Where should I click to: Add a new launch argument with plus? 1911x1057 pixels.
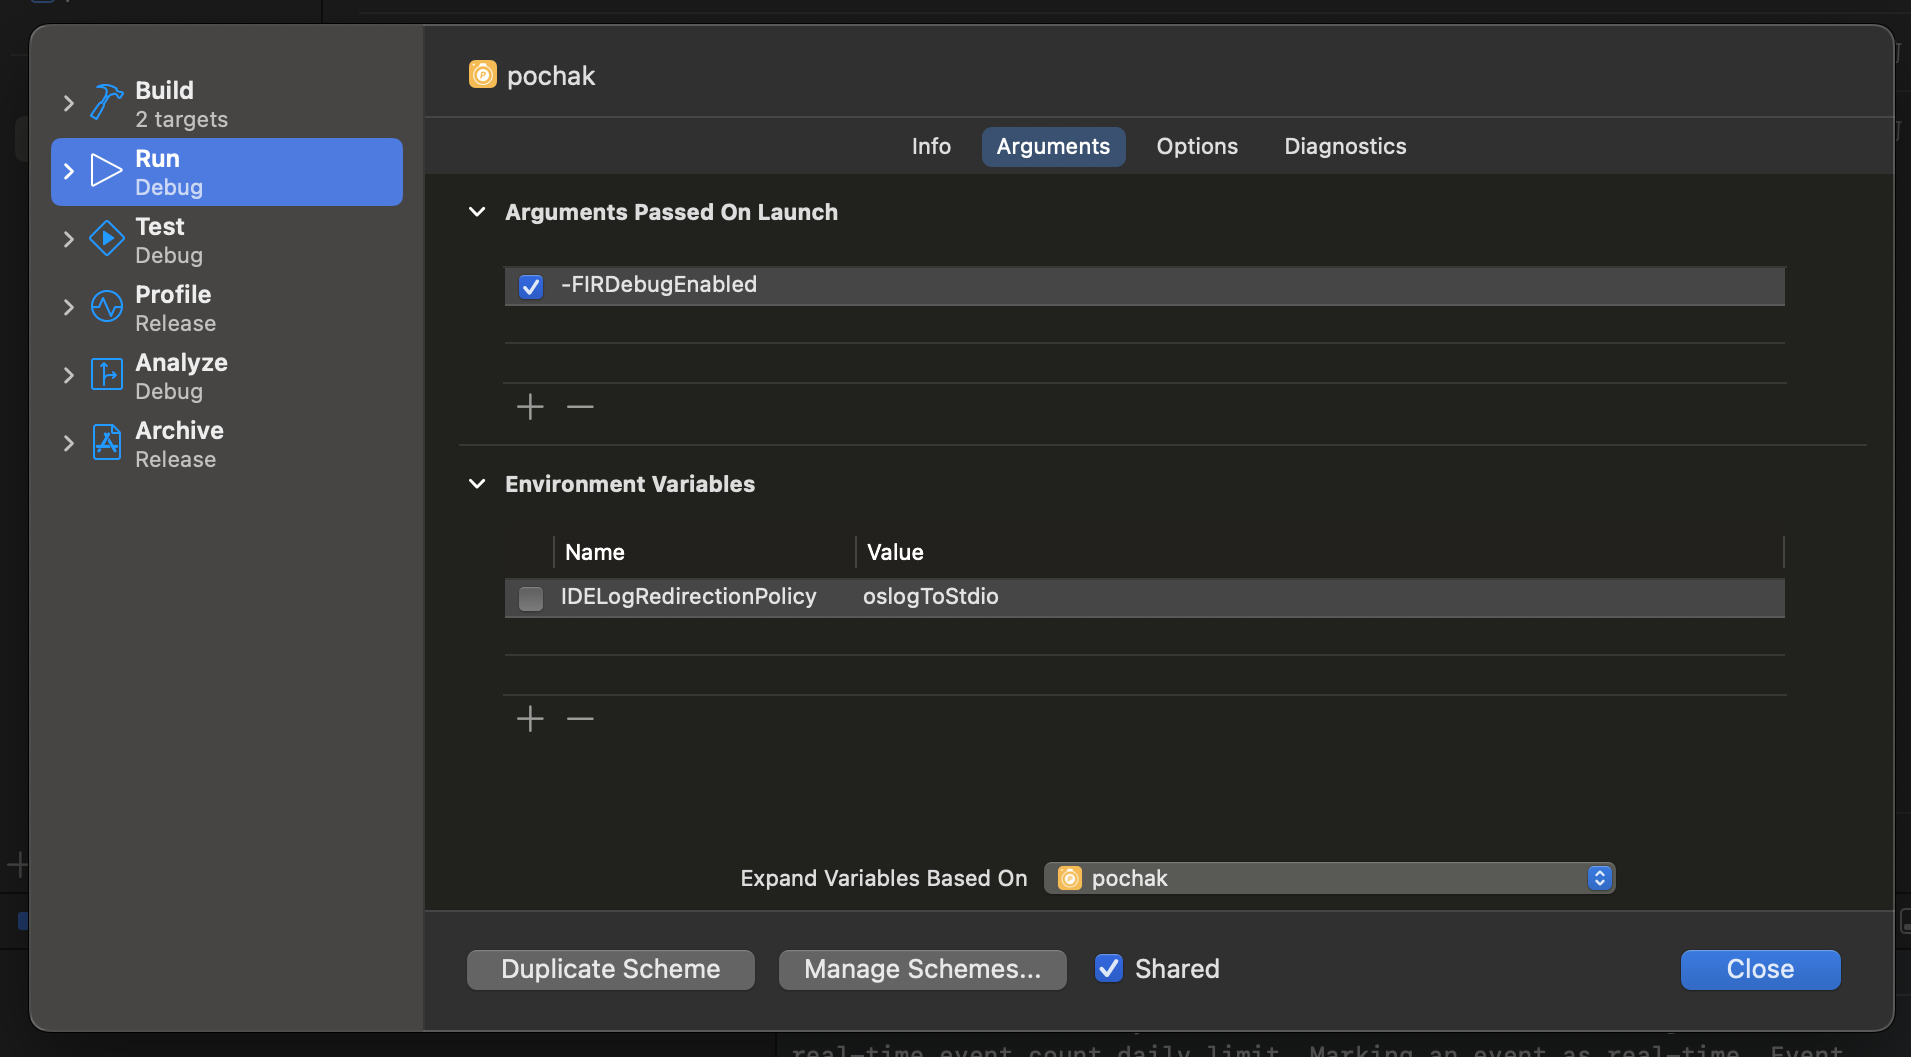[530, 406]
